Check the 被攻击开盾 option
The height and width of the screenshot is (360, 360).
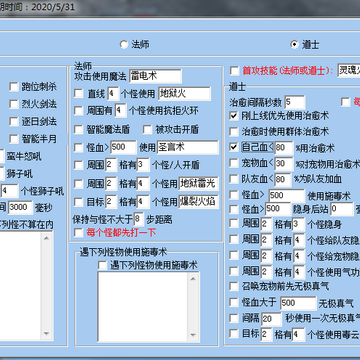[147, 129]
